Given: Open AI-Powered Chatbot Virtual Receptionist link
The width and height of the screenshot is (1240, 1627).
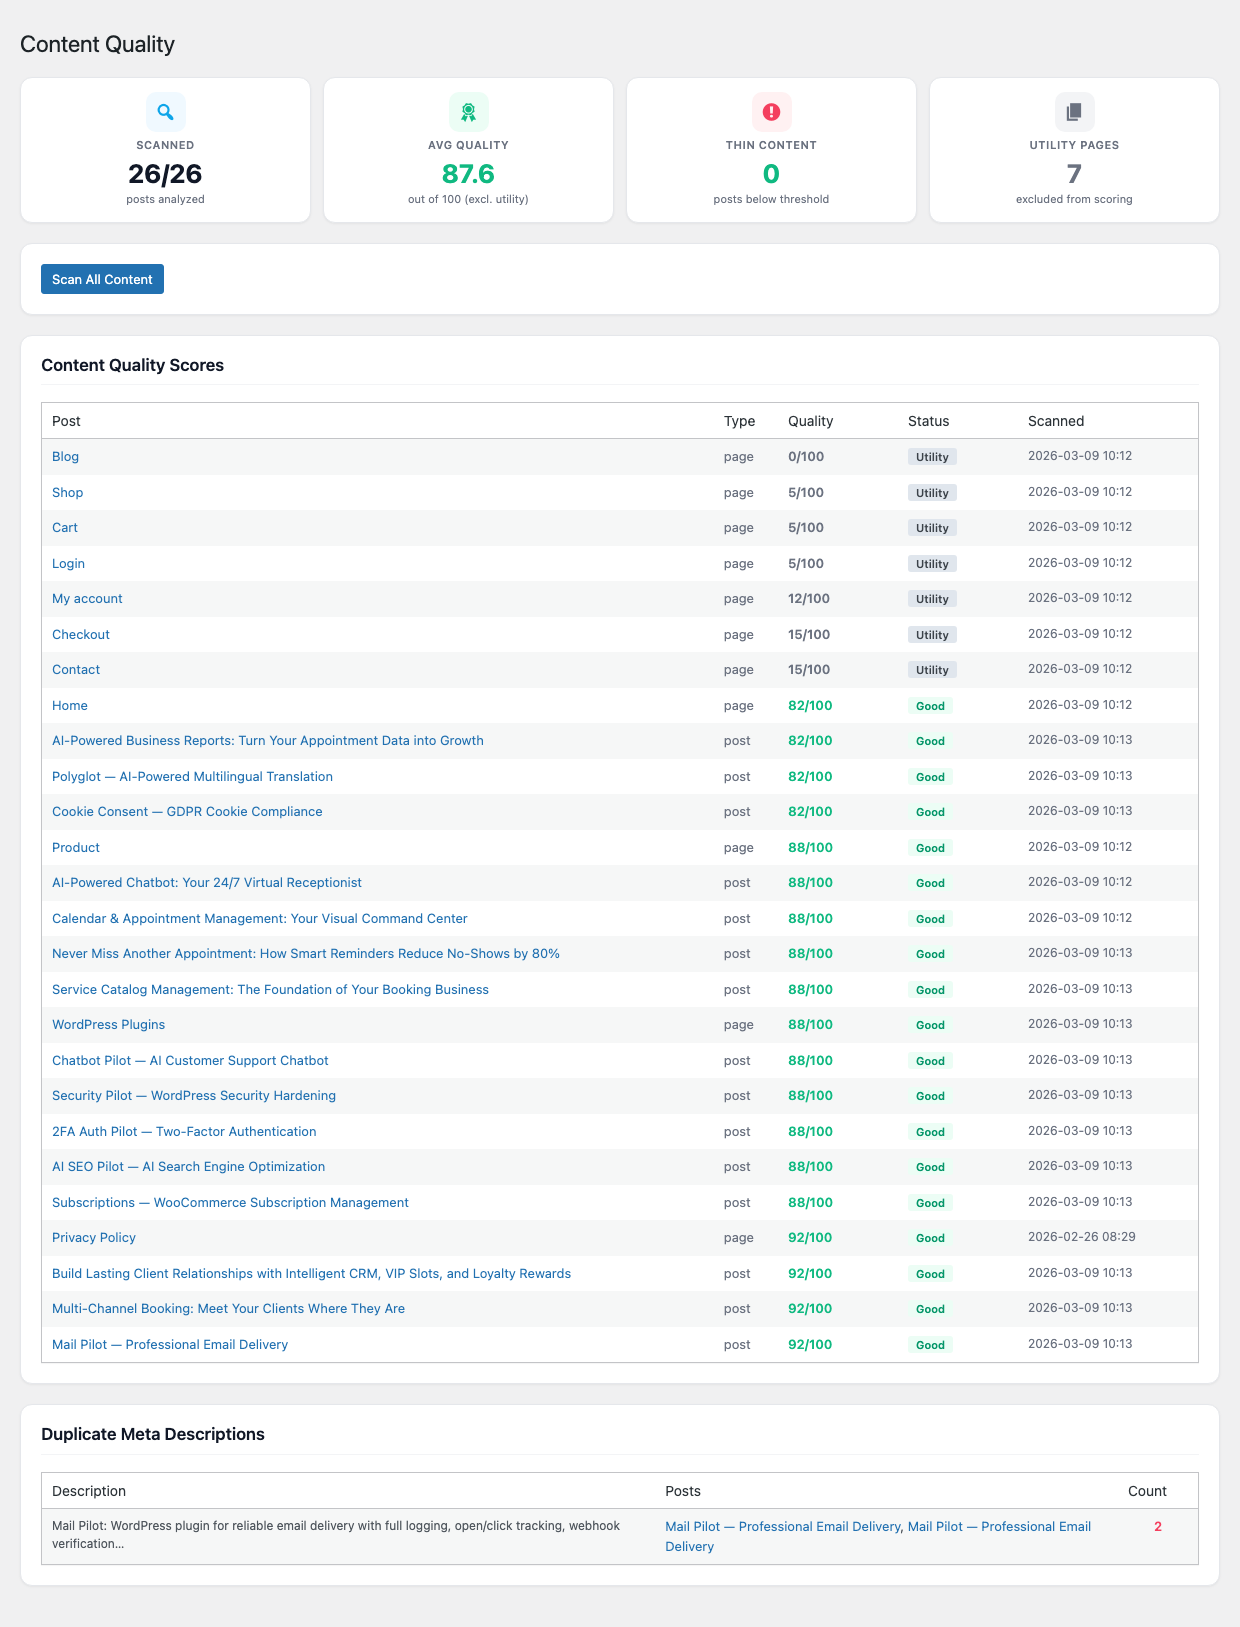Looking at the screenshot, I should 207,883.
